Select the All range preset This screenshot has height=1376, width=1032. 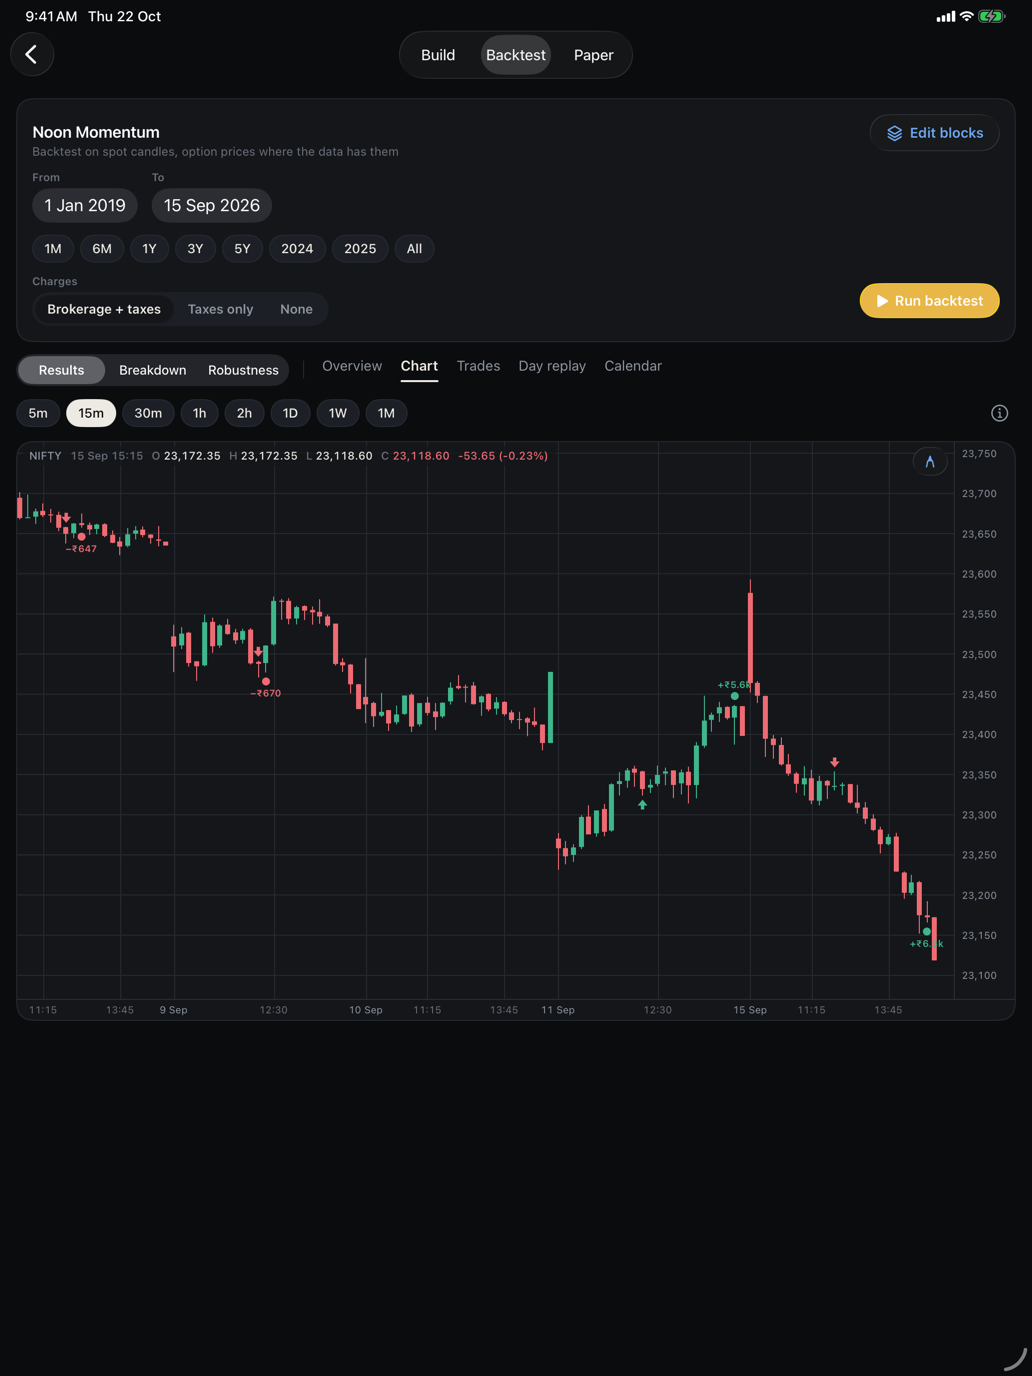(414, 249)
